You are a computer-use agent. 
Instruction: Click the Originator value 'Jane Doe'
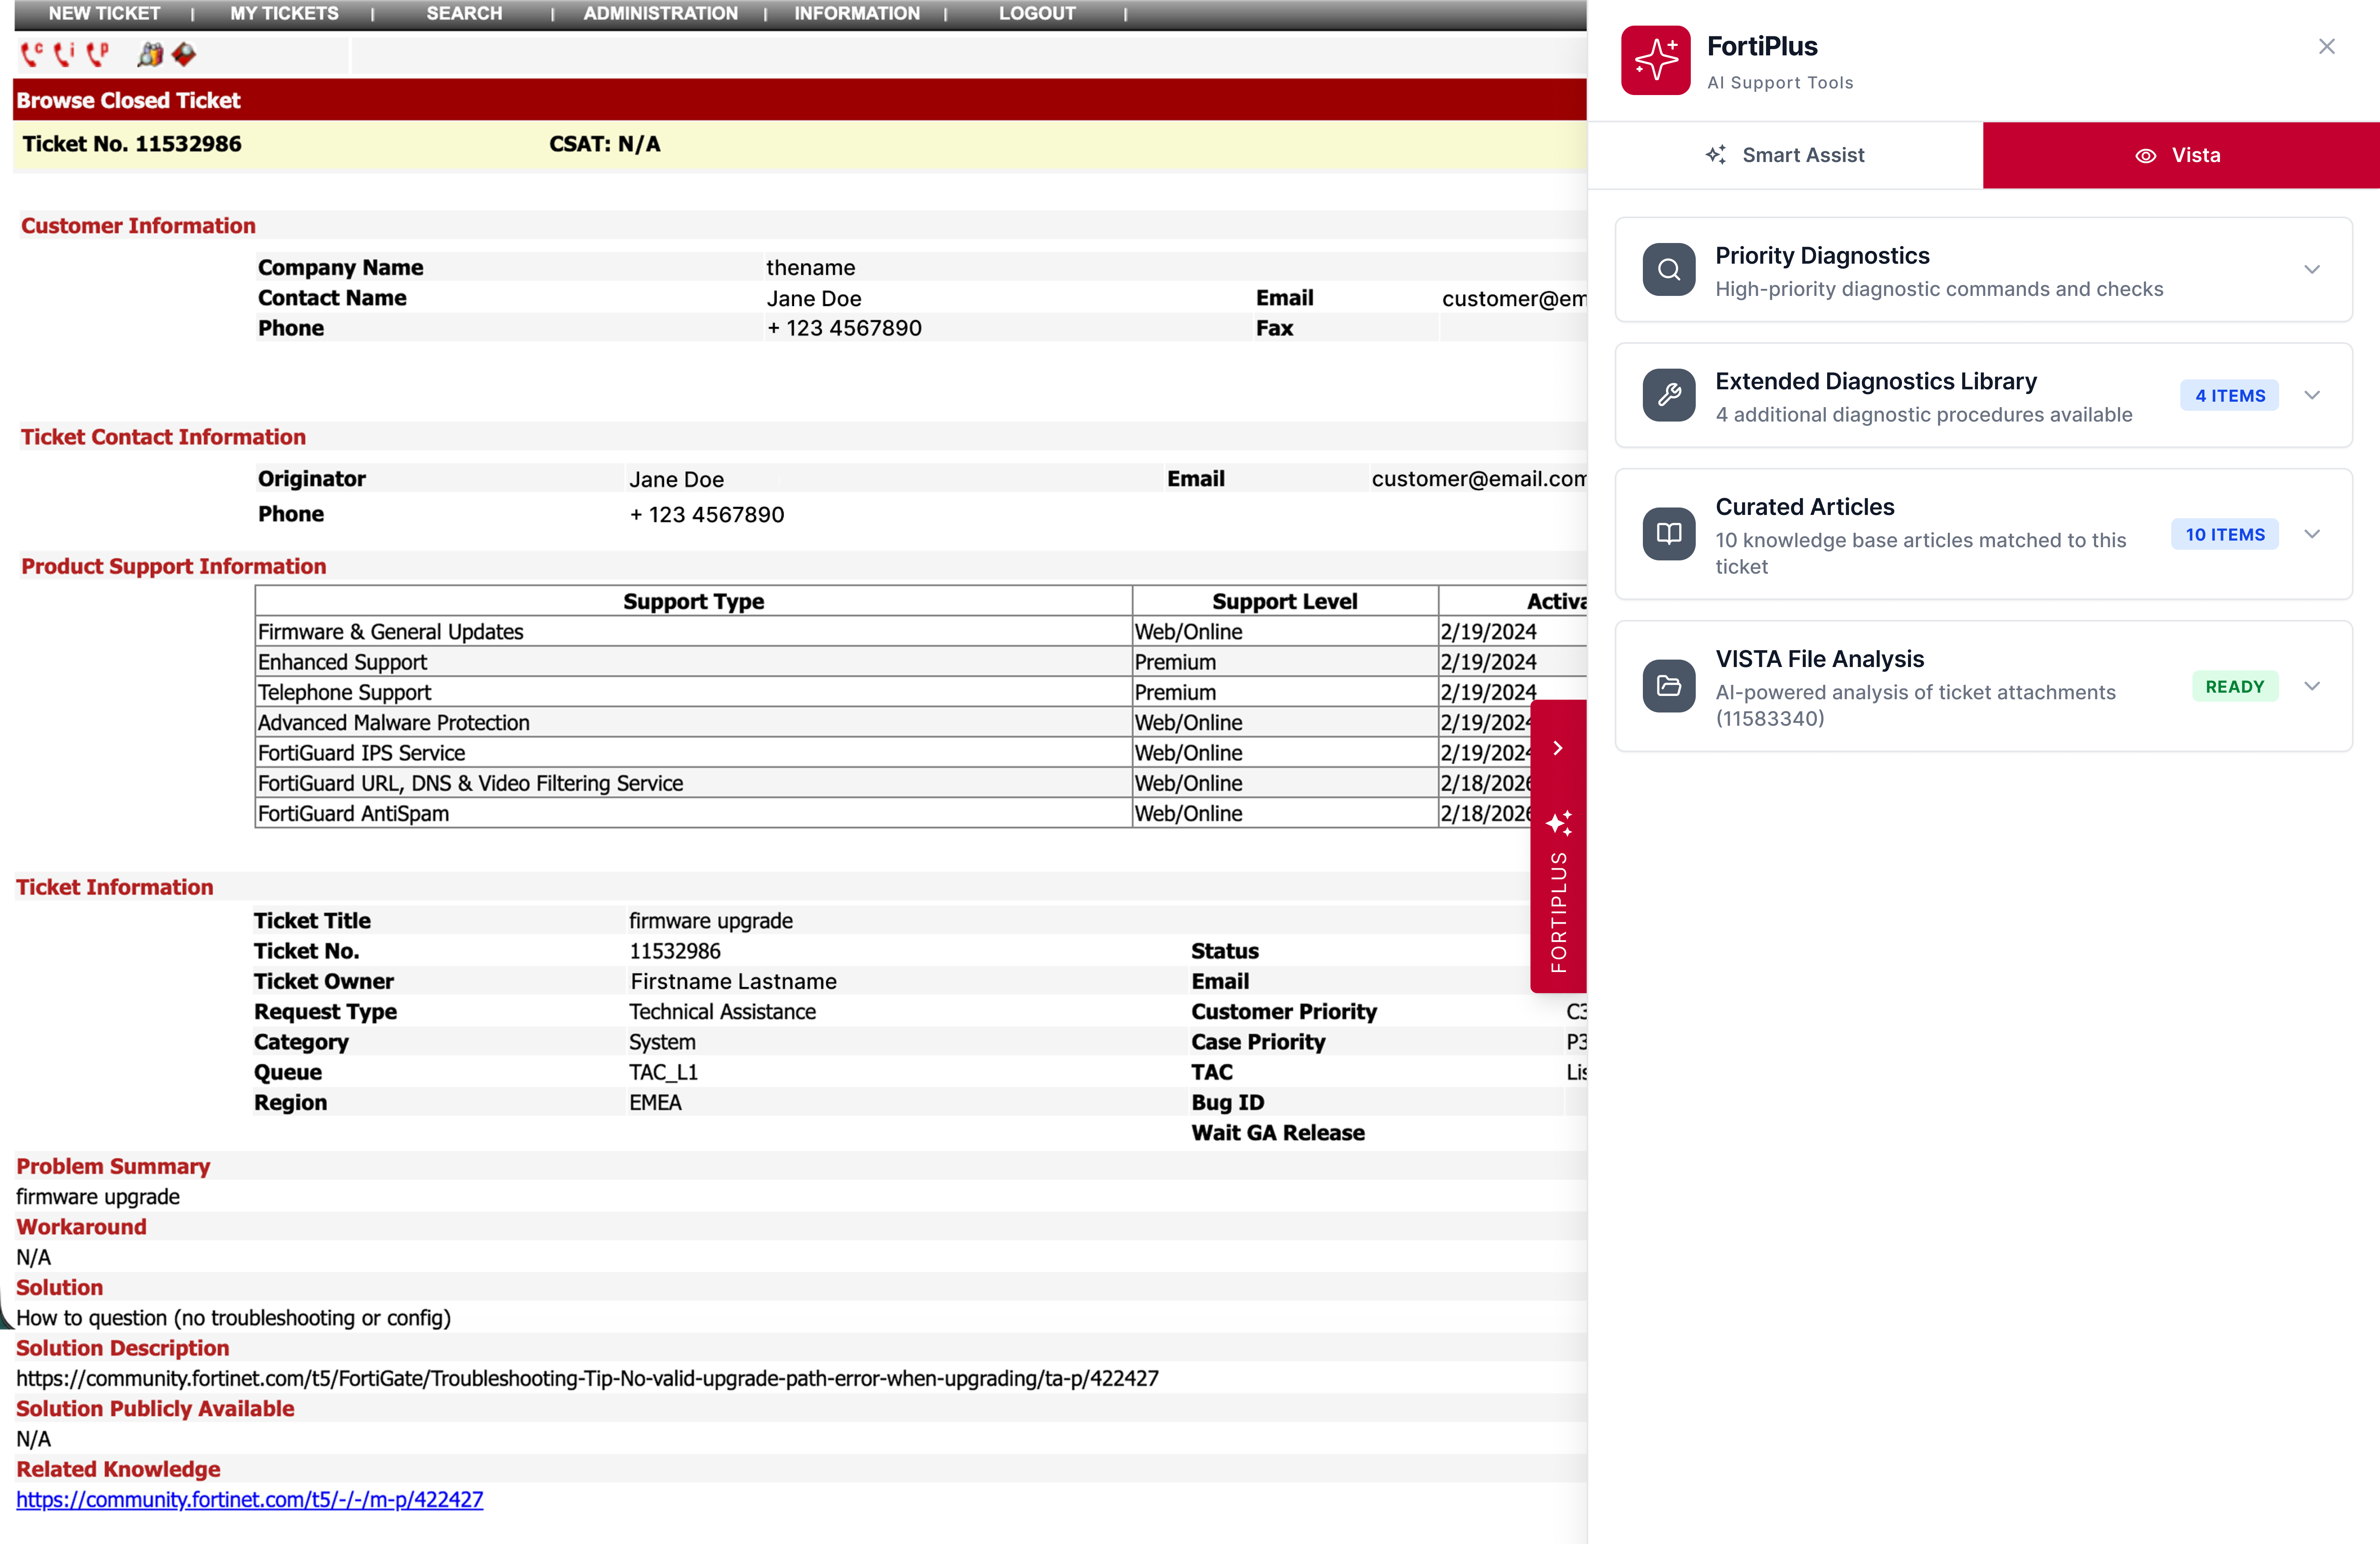click(x=676, y=479)
